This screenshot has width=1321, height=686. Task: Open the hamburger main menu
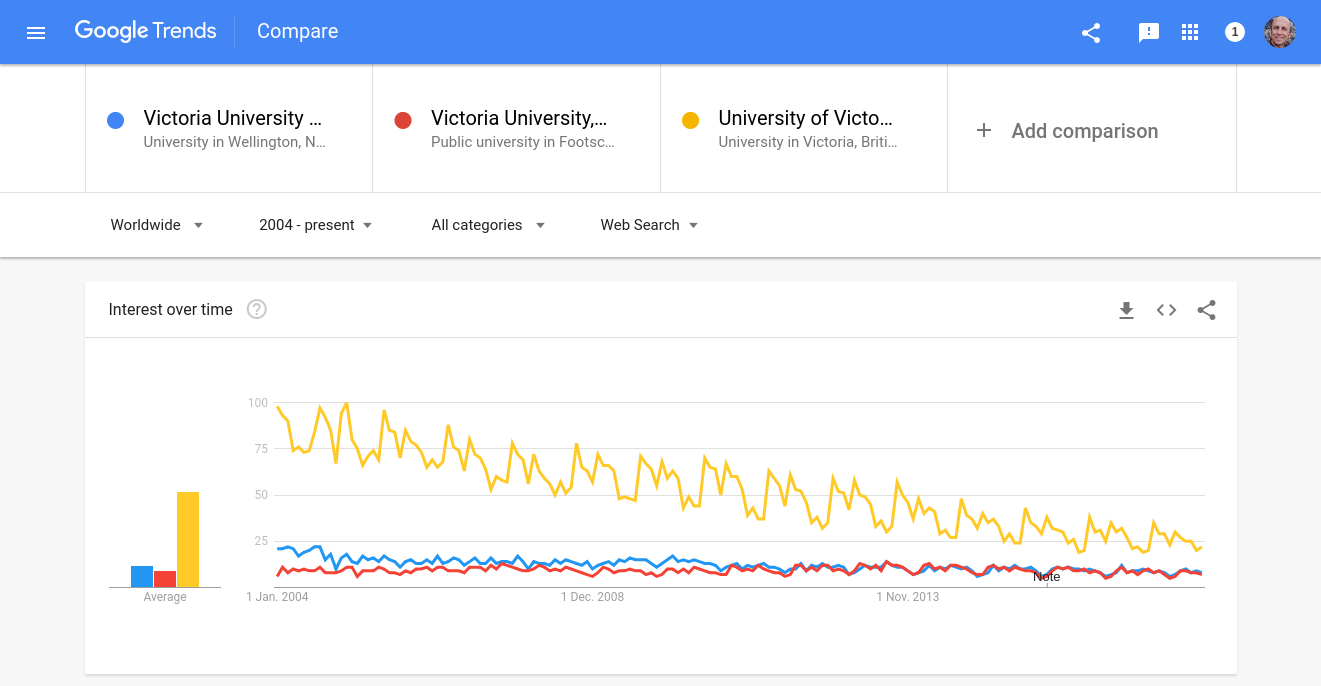[36, 32]
